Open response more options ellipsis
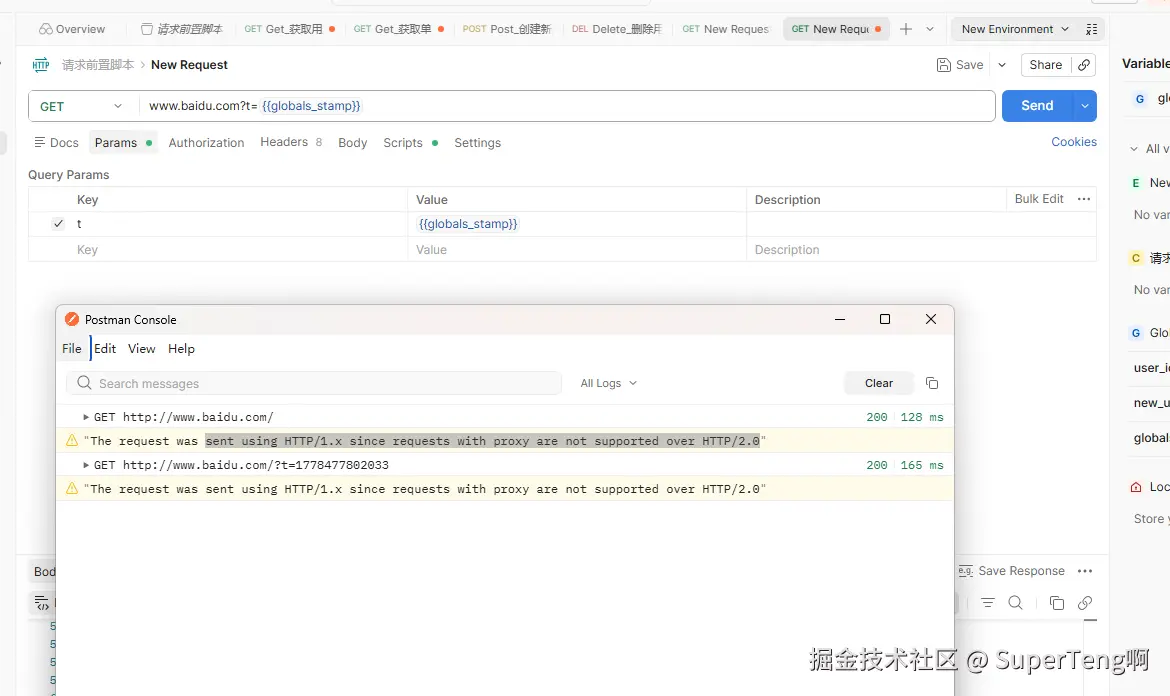 (x=1085, y=571)
